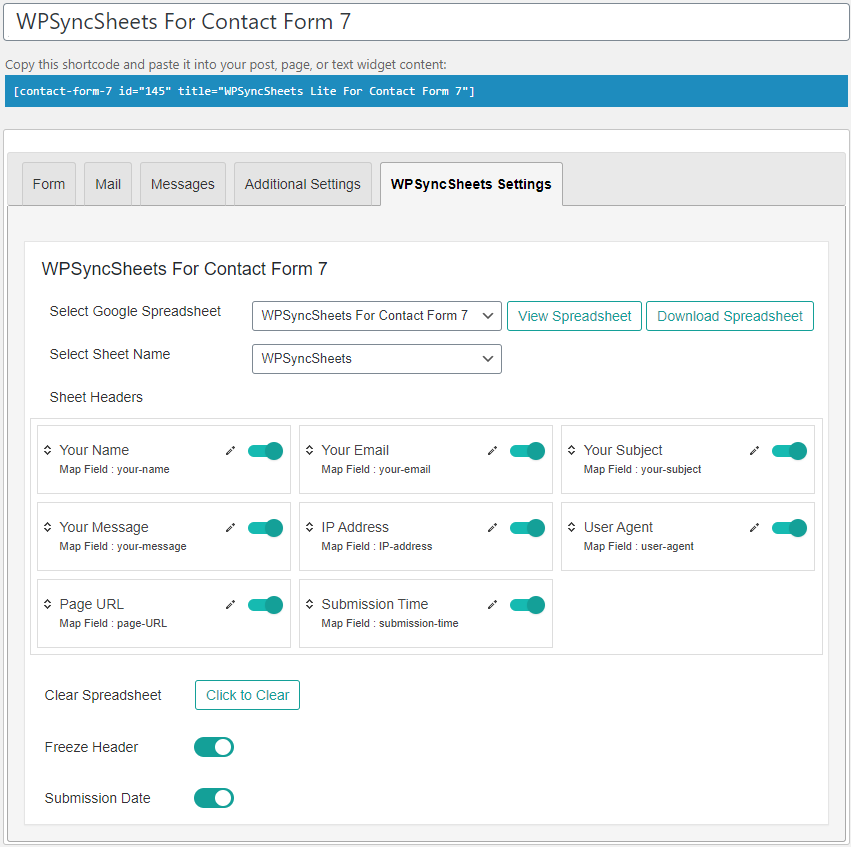Disable the Your Name header toggle
851x847 pixels.
pyautogui.click(x=265, y=451)
